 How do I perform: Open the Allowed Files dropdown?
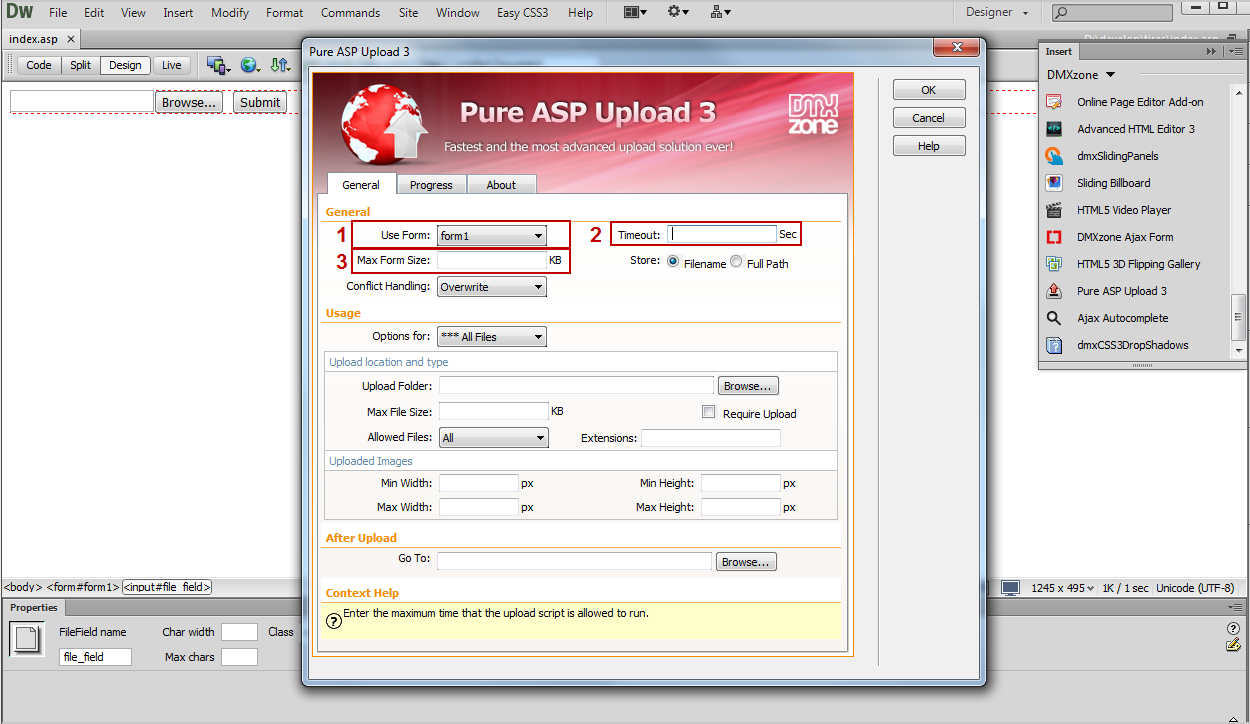point(494,437)
